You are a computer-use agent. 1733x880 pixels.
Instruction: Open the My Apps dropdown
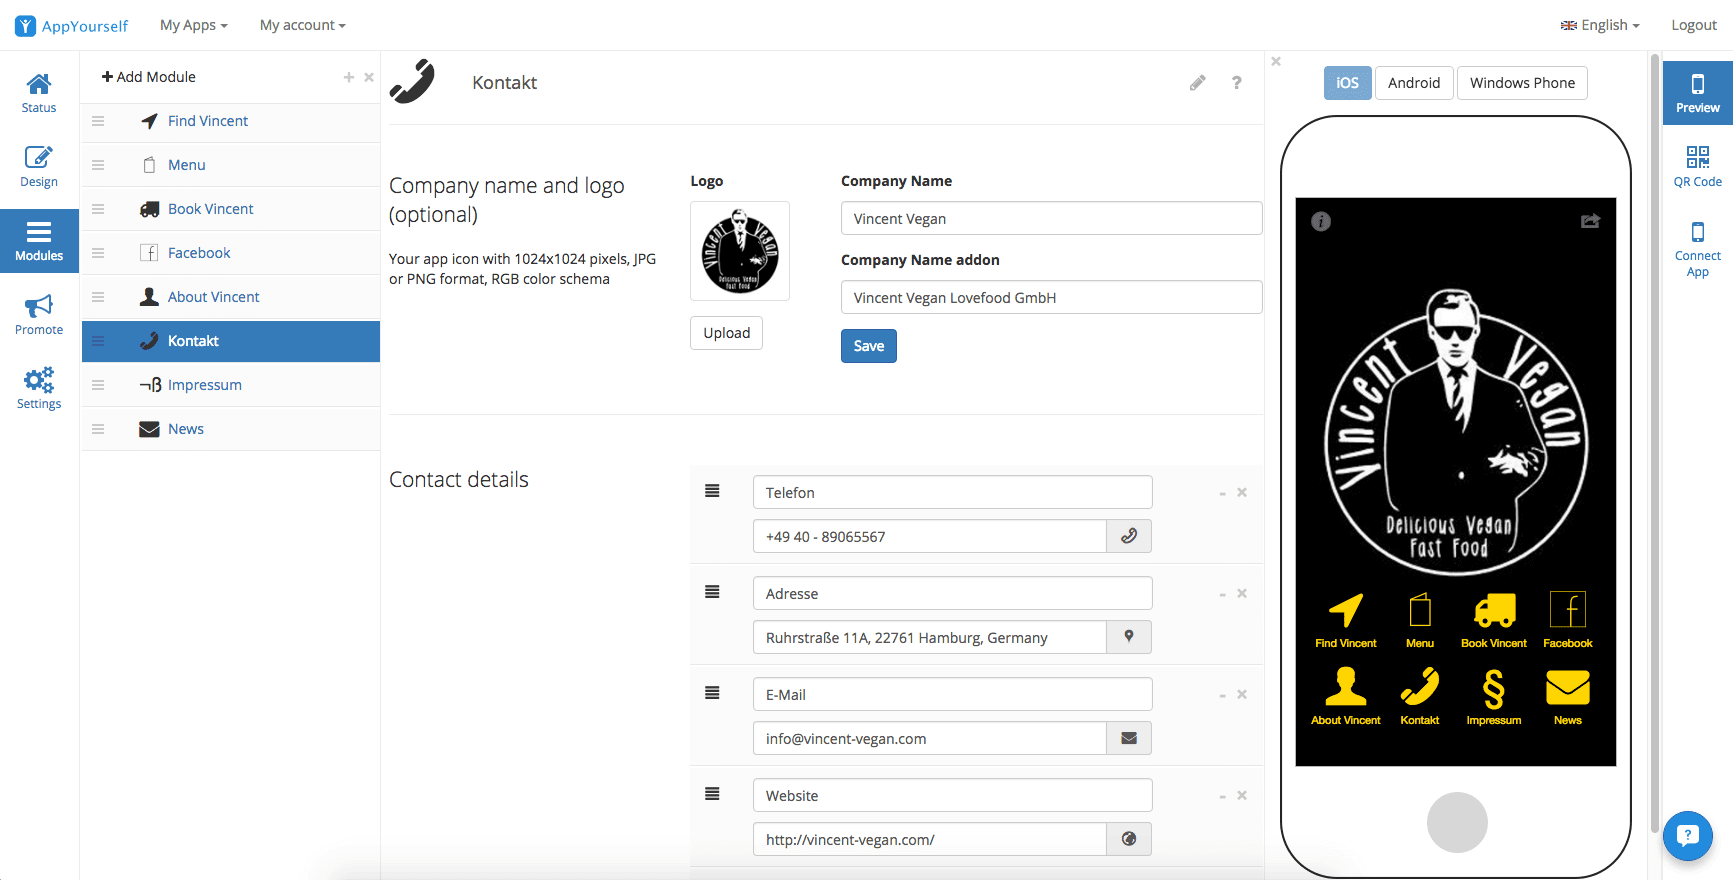pyautogui.click(x=194, y=25)
